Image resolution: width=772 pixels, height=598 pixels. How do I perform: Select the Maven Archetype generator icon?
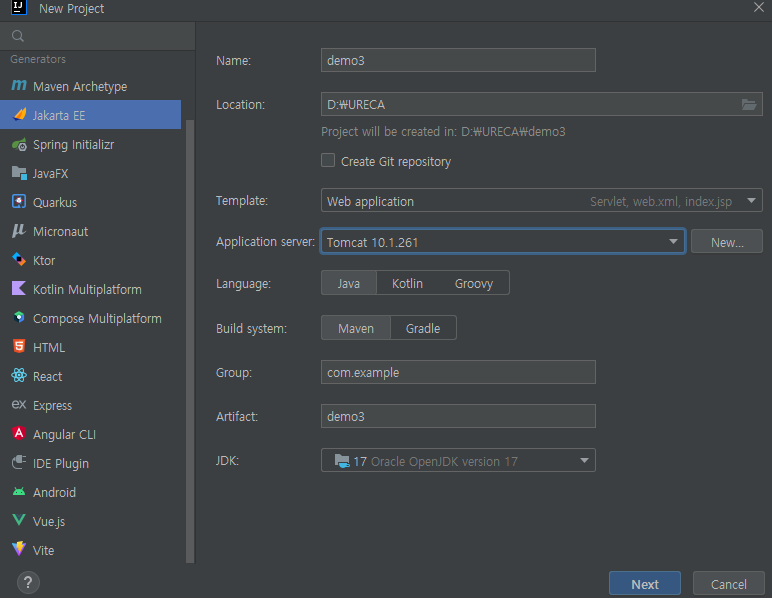tap(19, 86)
